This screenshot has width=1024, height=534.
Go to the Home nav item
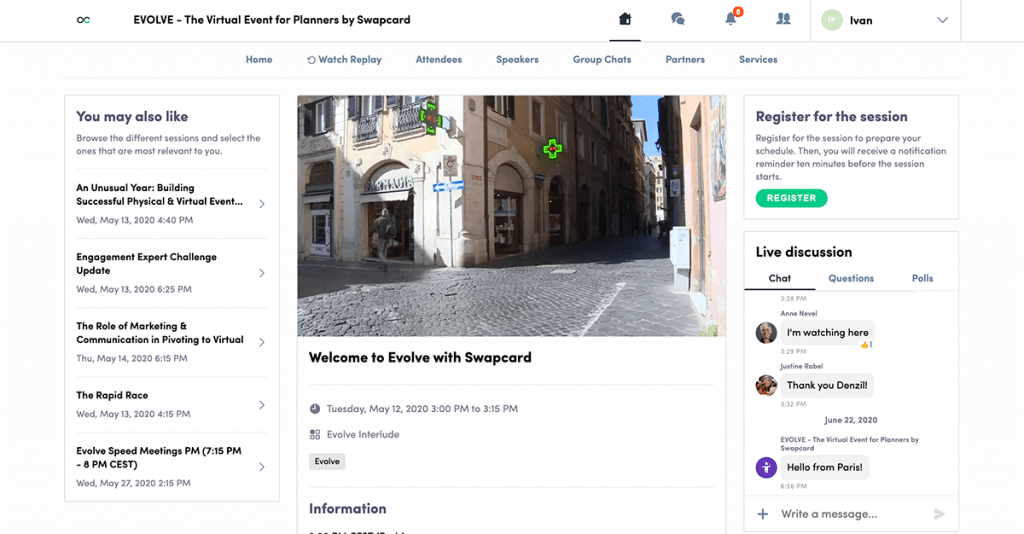point(259,59)
